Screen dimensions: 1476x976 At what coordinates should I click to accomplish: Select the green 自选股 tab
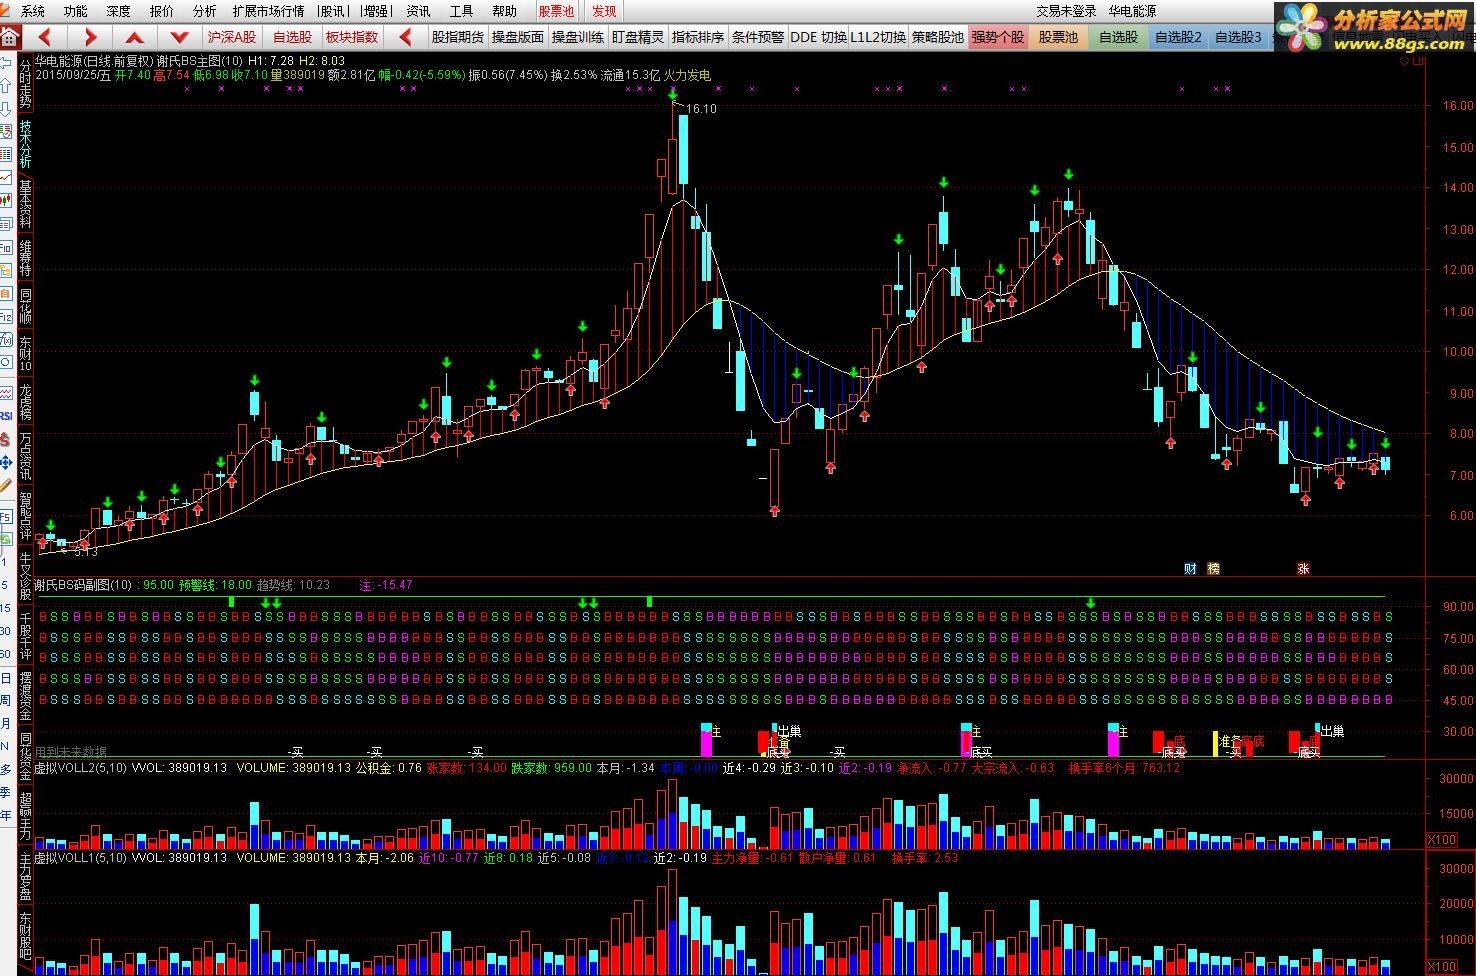pos(1118,37)
